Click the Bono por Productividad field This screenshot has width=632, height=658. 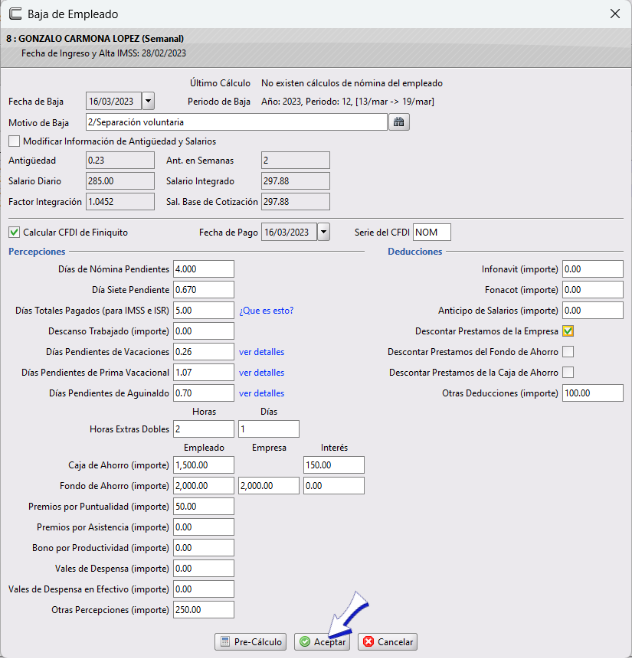[x=204, y=548]
